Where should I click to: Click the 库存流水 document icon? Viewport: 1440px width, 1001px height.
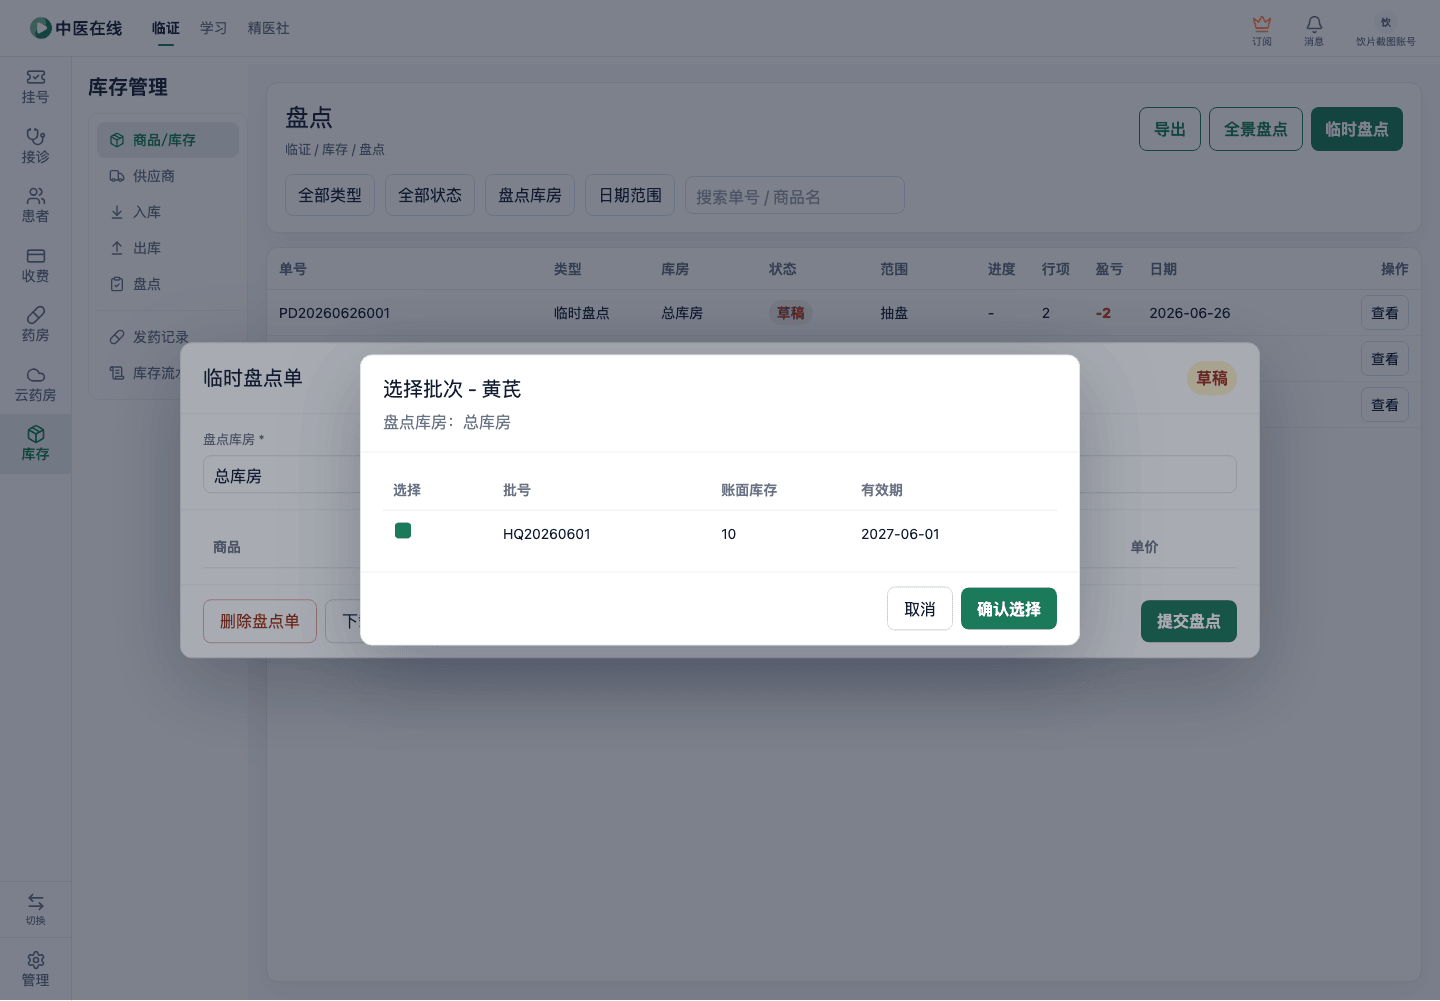pos(117,373)
